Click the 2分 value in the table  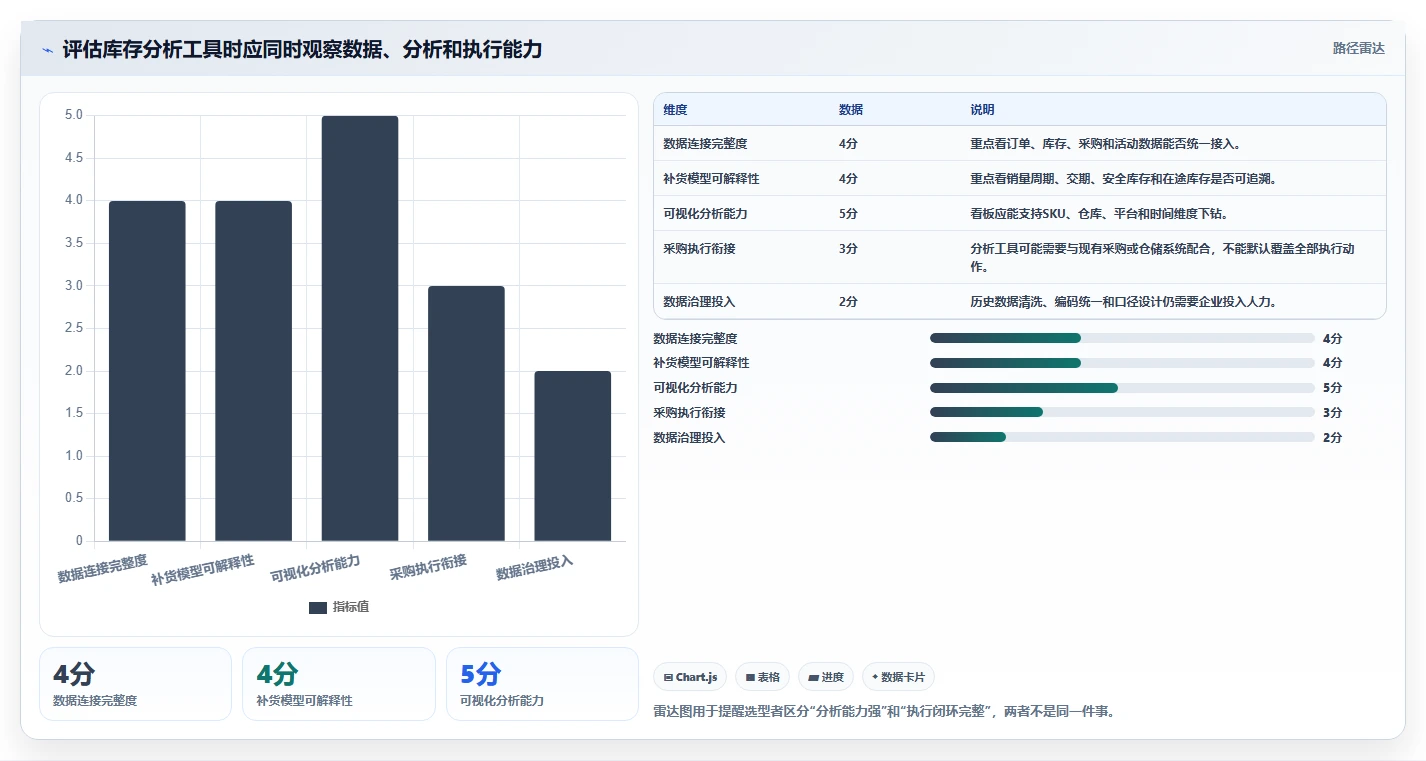point(848,301)
